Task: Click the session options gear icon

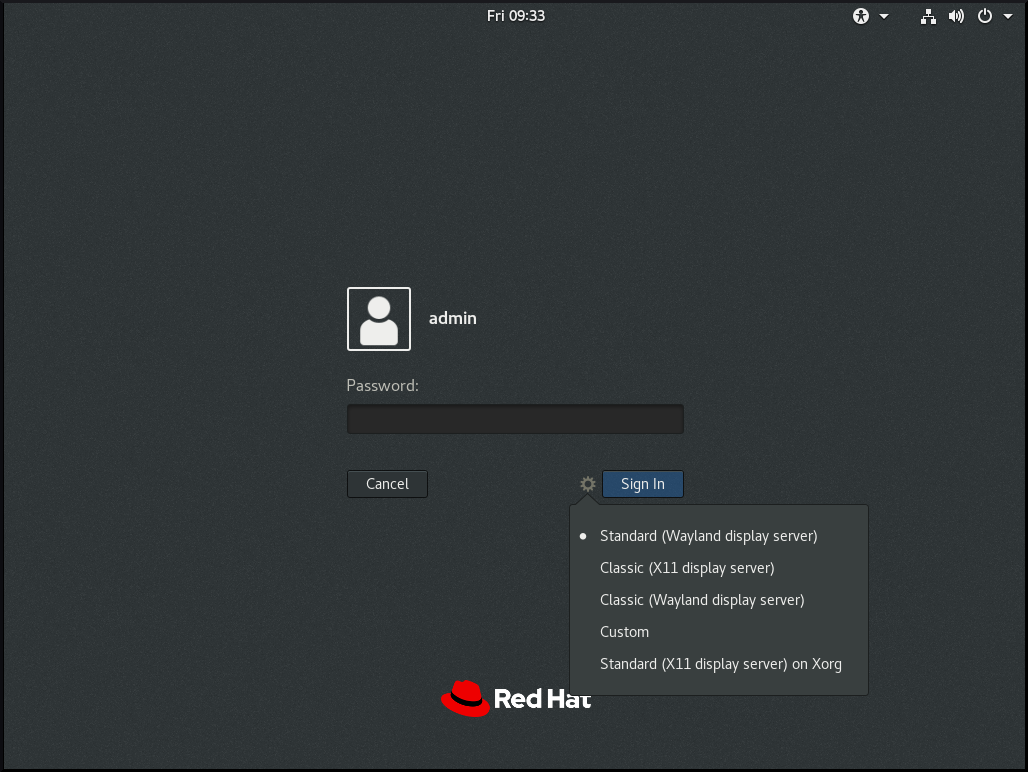Action: pyautogui.click(x=588, y=484)
